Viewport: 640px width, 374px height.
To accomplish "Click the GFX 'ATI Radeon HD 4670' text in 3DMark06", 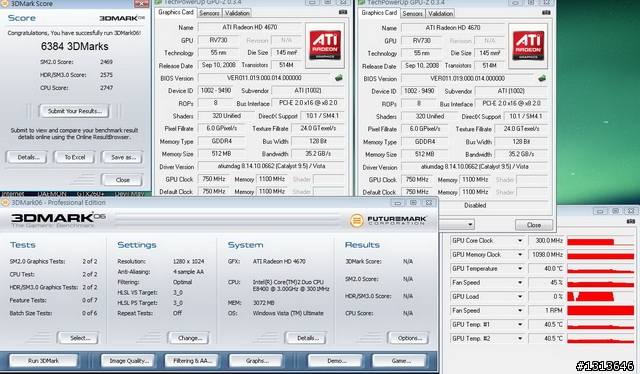I will [x=279, y=261].
